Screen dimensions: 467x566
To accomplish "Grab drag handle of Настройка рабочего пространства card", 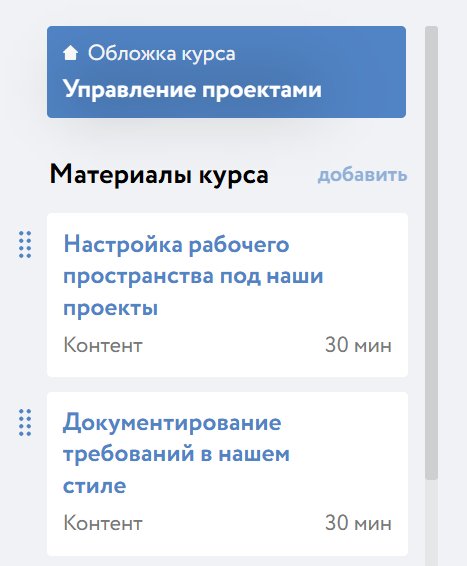I will (25, 245).
